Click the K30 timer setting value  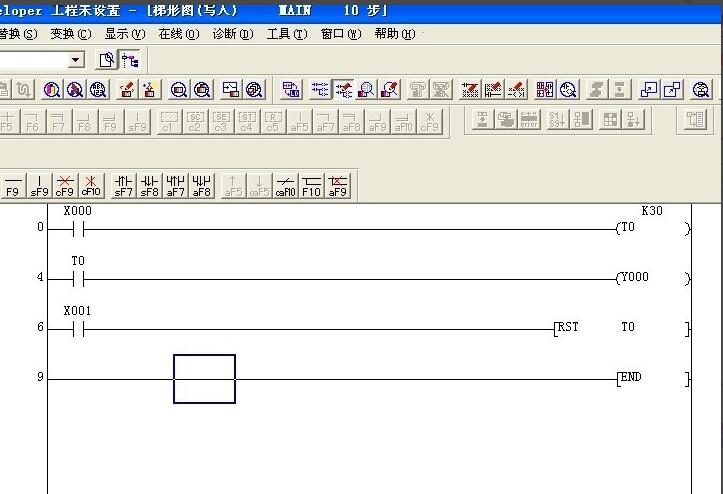(652, 211)
